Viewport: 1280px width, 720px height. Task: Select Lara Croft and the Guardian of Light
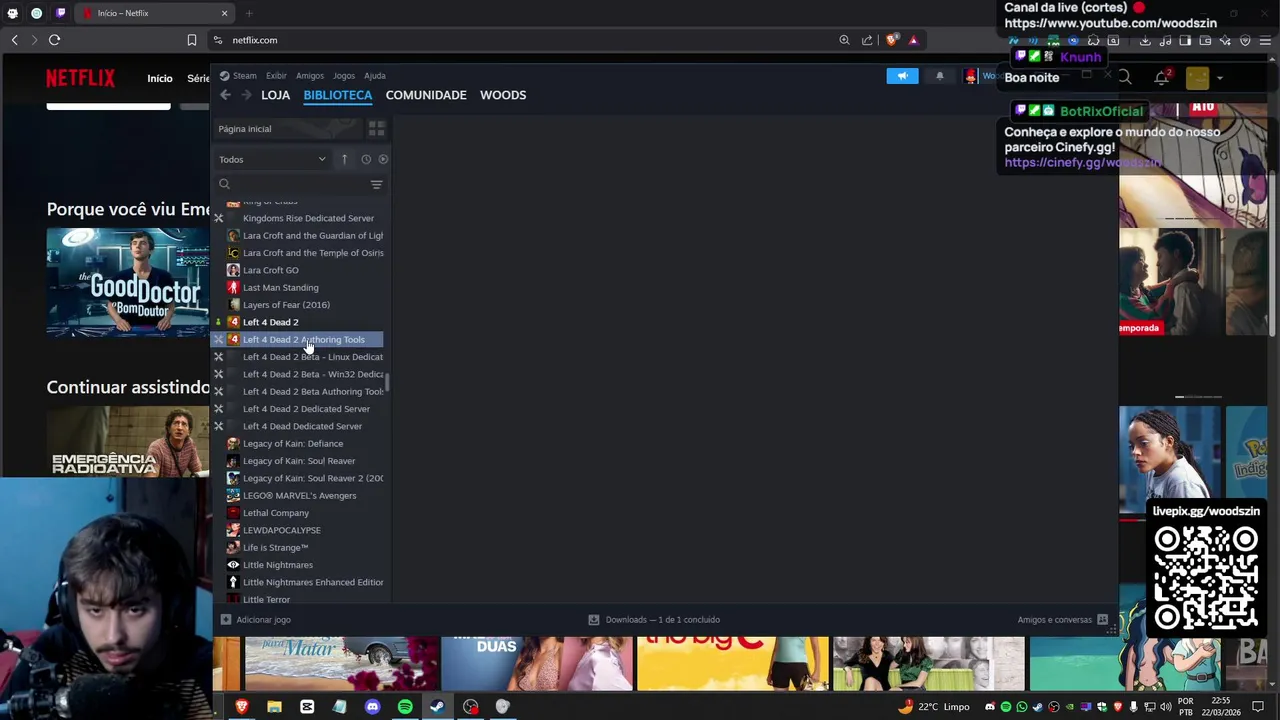(x=300, y=236)
